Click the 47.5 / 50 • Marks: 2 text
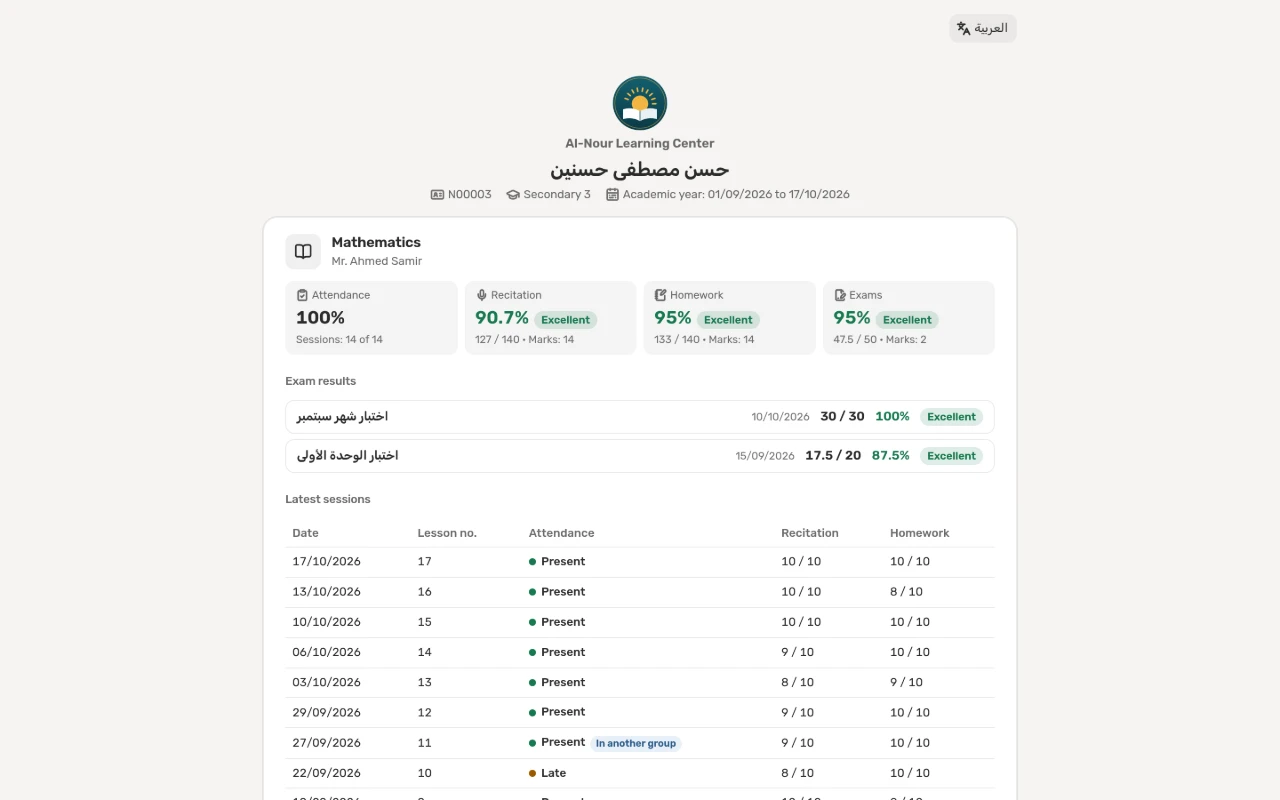Image resolution: width=1280 pixels, height=800 pixels. [x=880, y=339]
